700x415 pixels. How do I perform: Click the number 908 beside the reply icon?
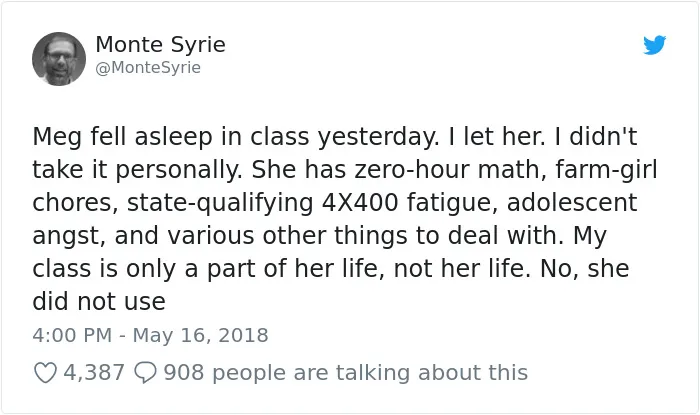click(x=184, y=373)
